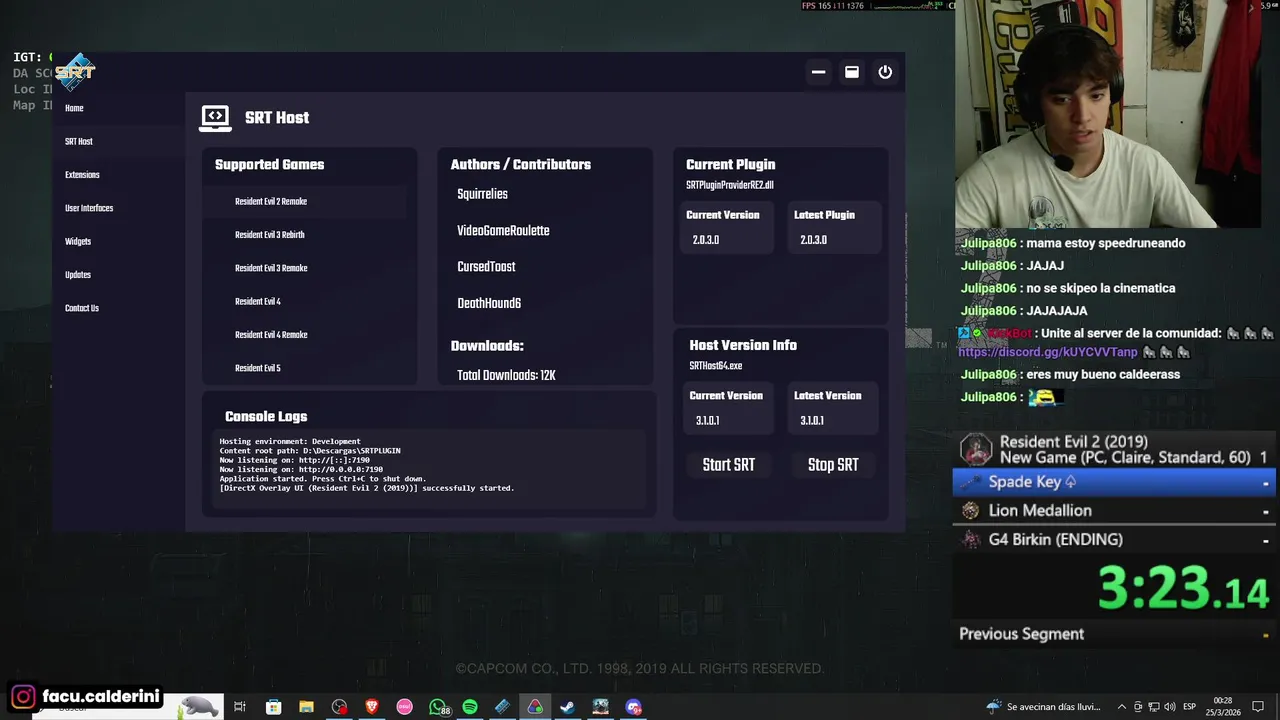Open osu! from the taskbar
This screenshot has width=1280, height=720.
[404, 708]
